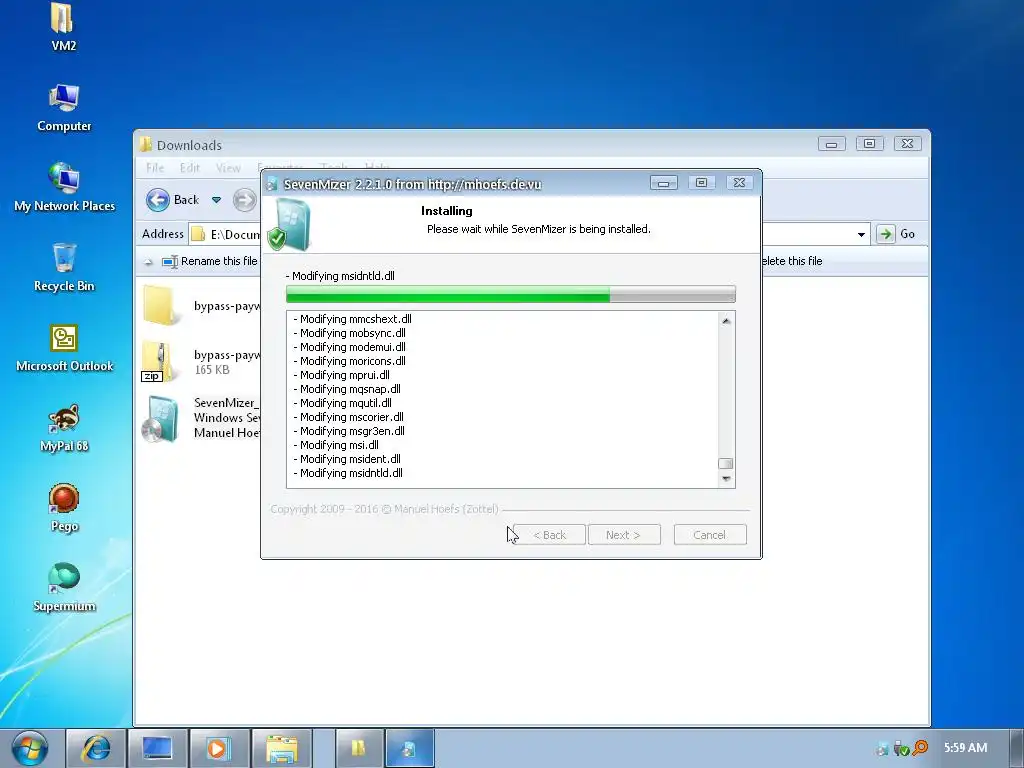
Task: Click the Installing heading text
Action: (447, 211)
